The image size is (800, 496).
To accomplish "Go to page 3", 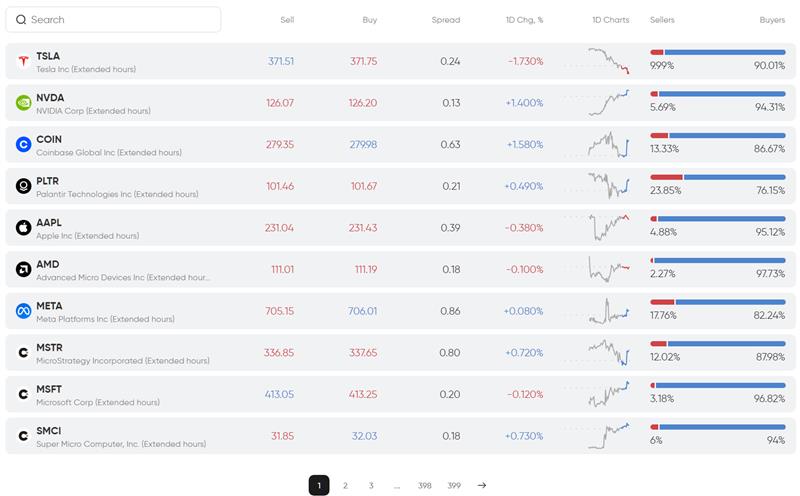I will pos(371,485).
